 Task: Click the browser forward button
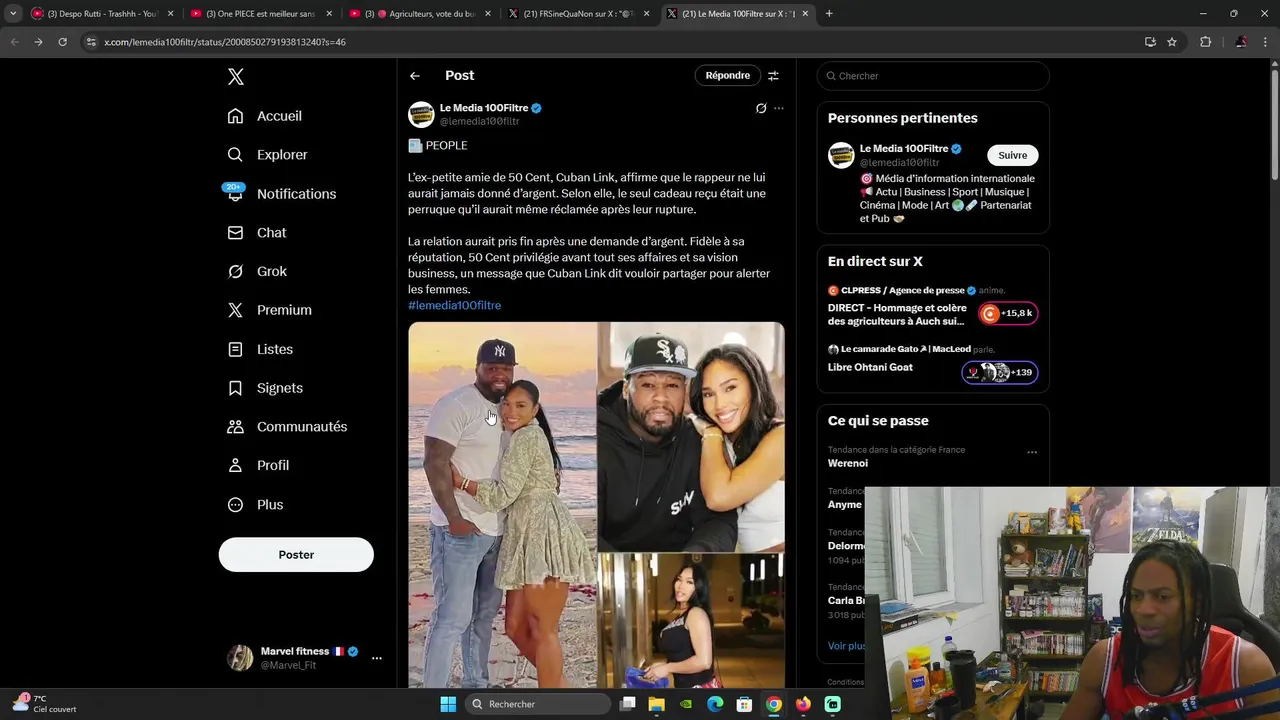(38, 42)
